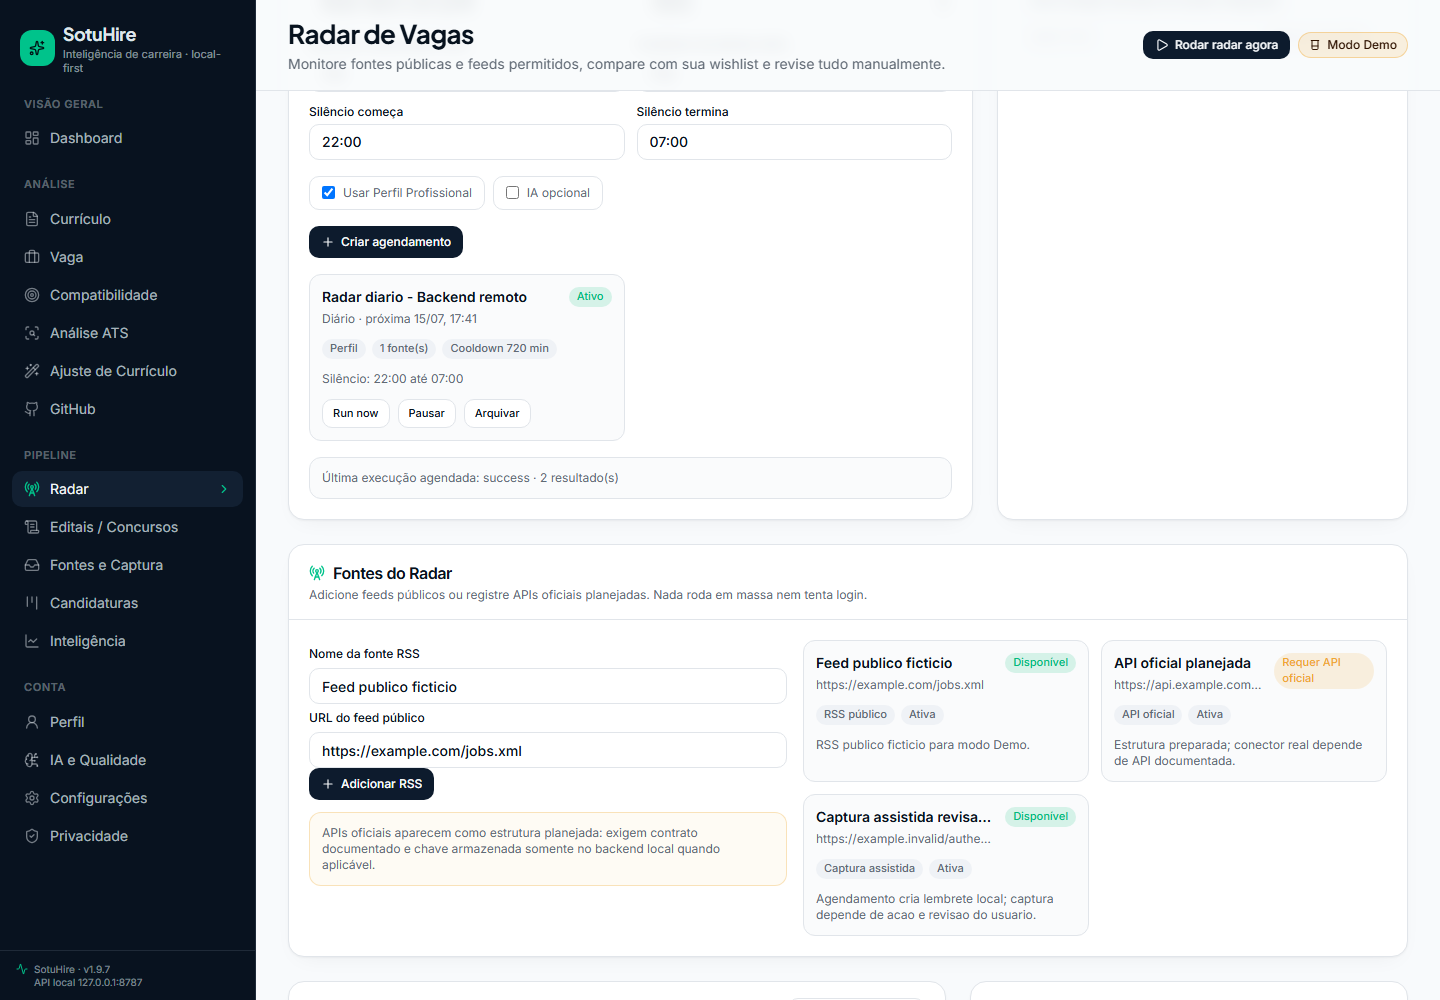Click the Editais / Concursos icon
Viewport: 1440px width, 1000px height.
32,527
